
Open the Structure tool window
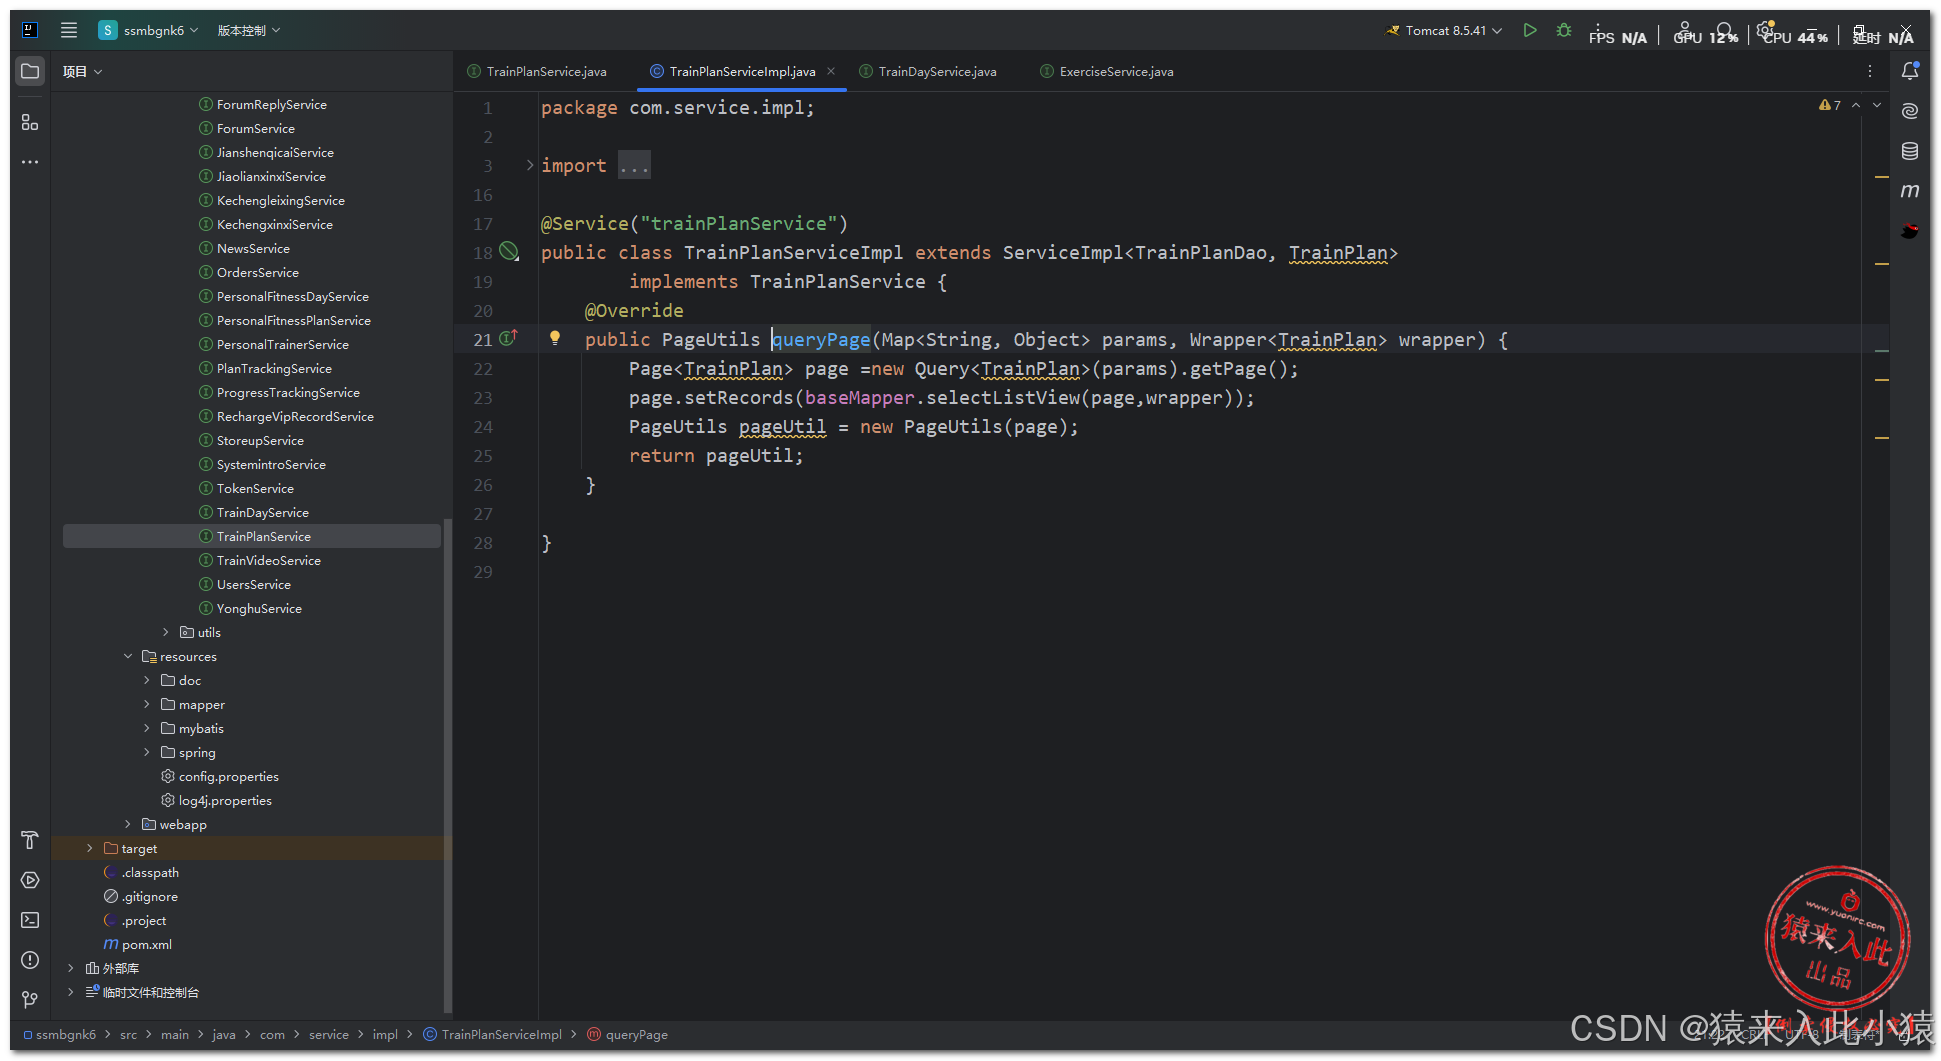click(x=30, y=122)
